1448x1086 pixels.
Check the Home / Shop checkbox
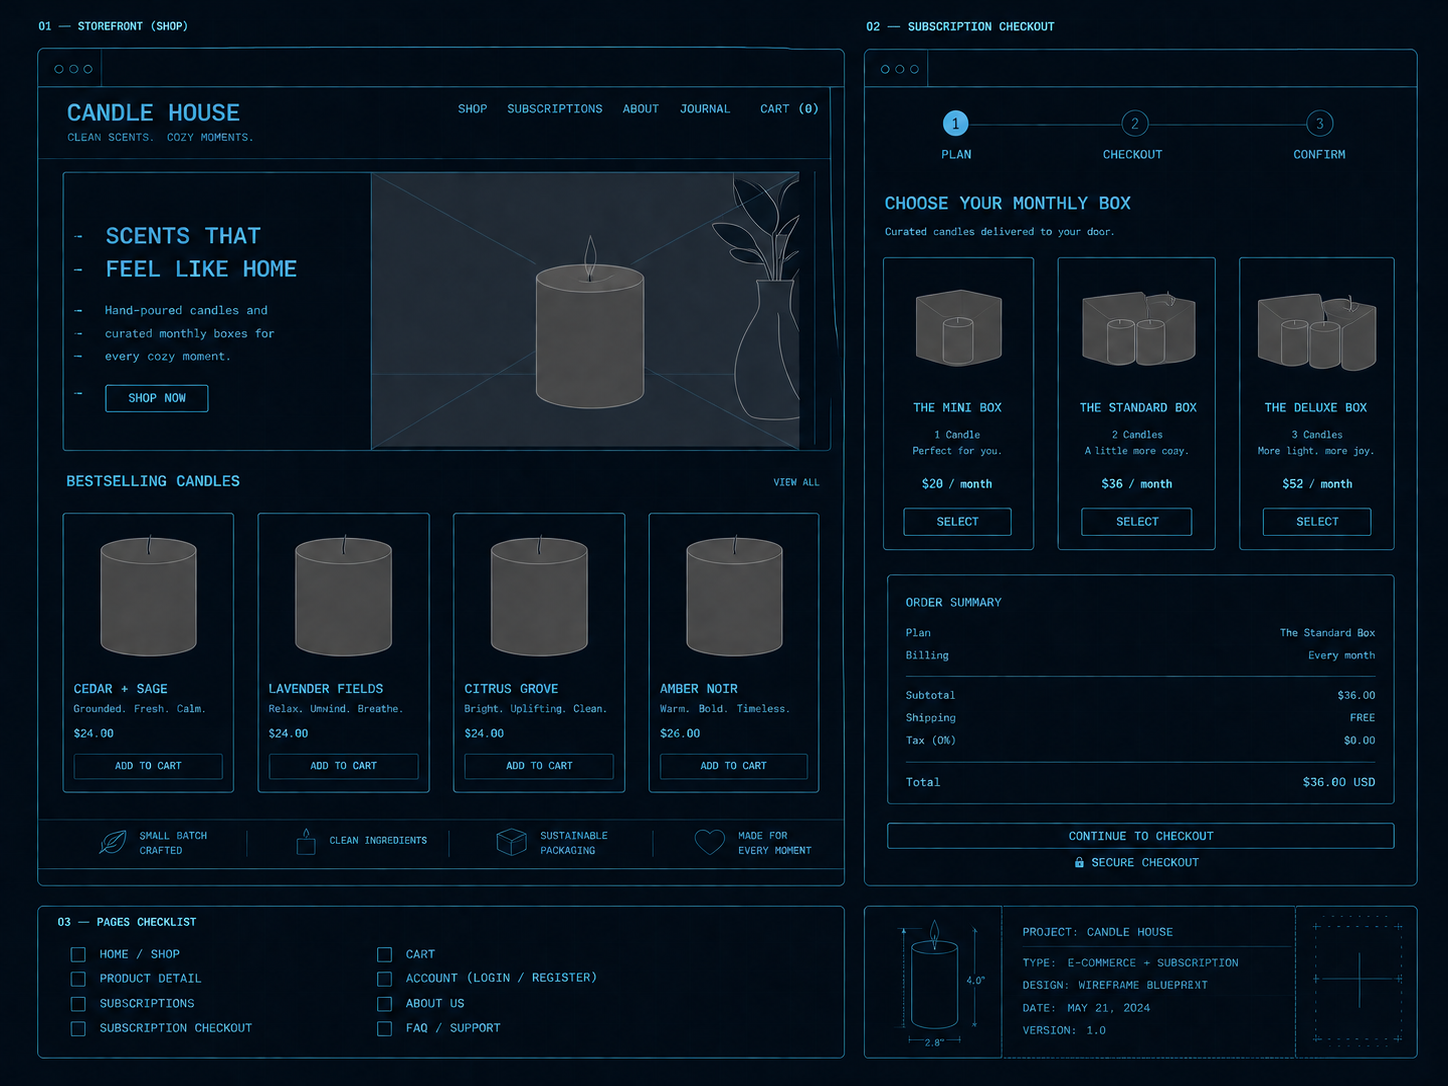78,954
